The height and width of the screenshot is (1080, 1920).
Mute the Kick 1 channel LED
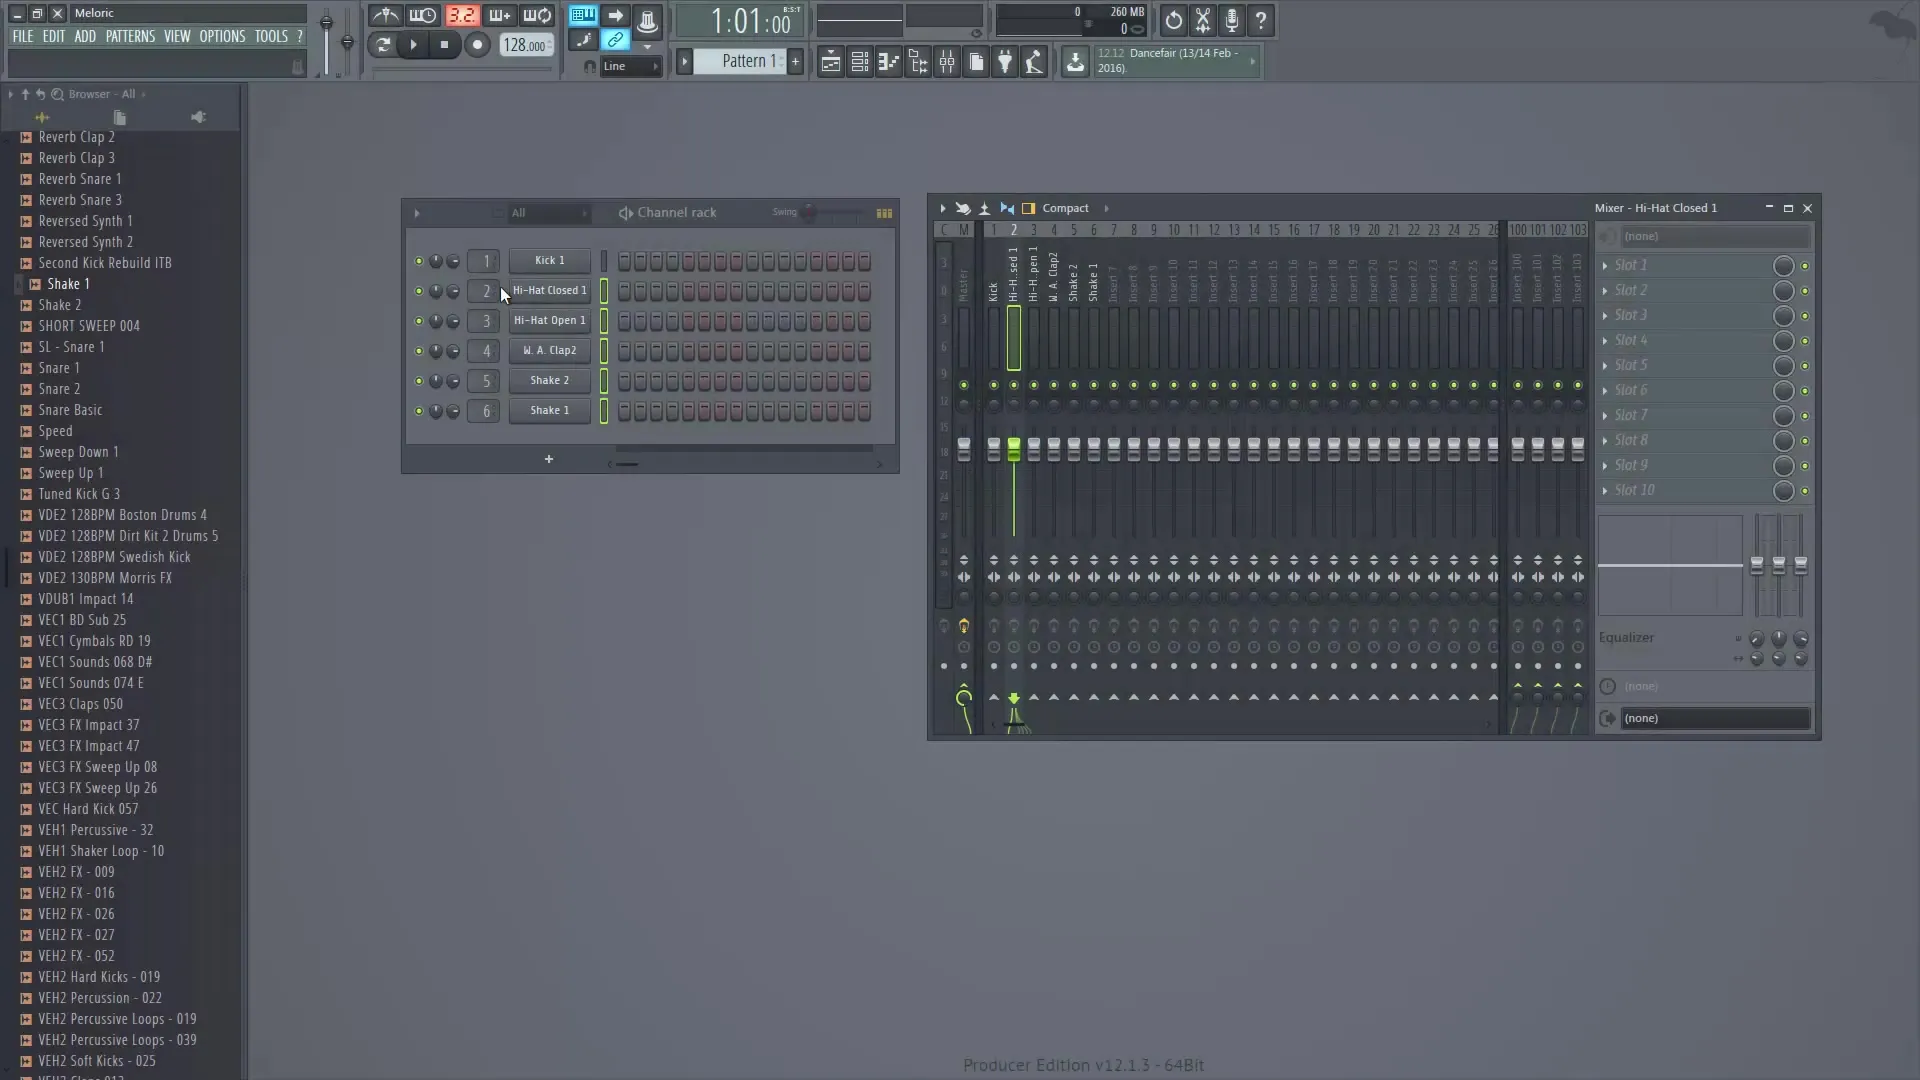pyautogui.click(x=419, y=261)
